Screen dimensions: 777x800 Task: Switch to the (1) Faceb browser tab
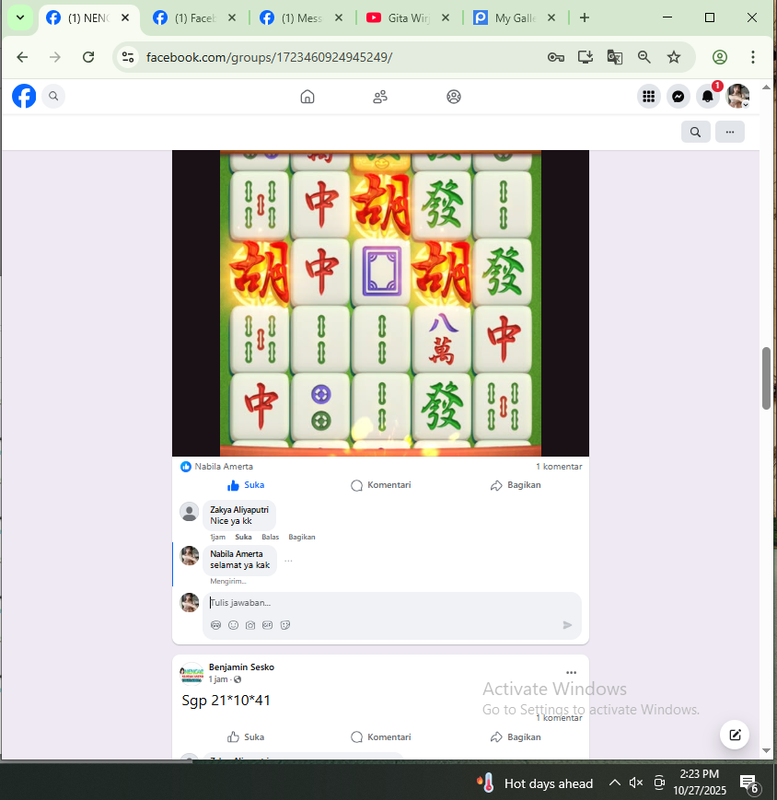[195, 18]
